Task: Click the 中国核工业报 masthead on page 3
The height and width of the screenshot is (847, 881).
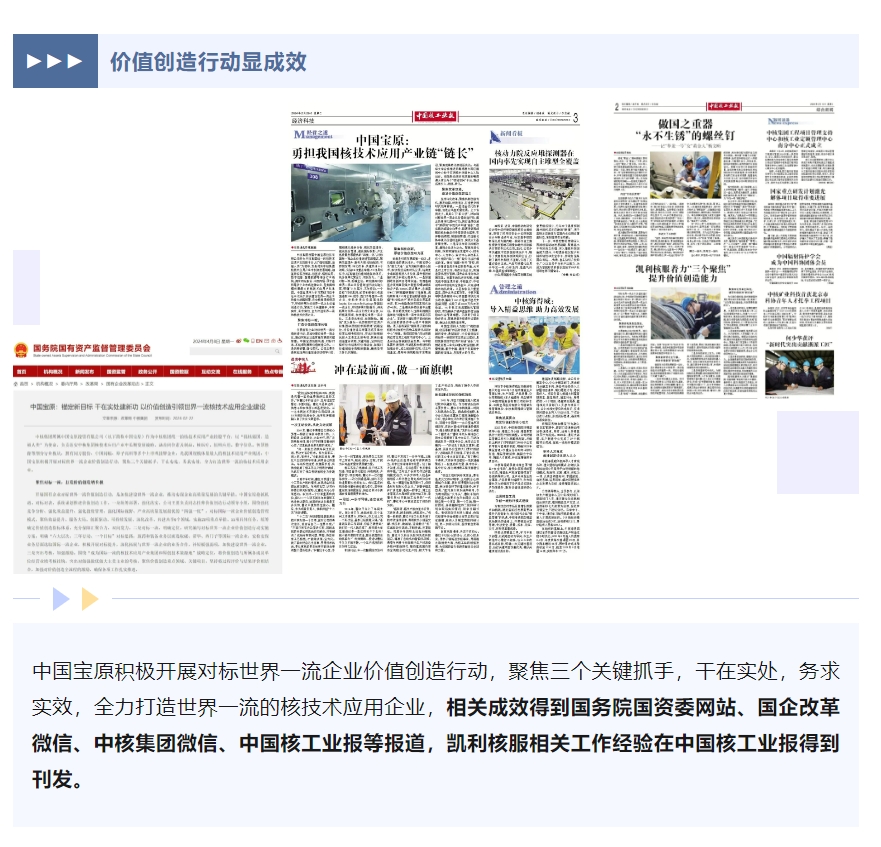Action: click(x=435, y=116)
